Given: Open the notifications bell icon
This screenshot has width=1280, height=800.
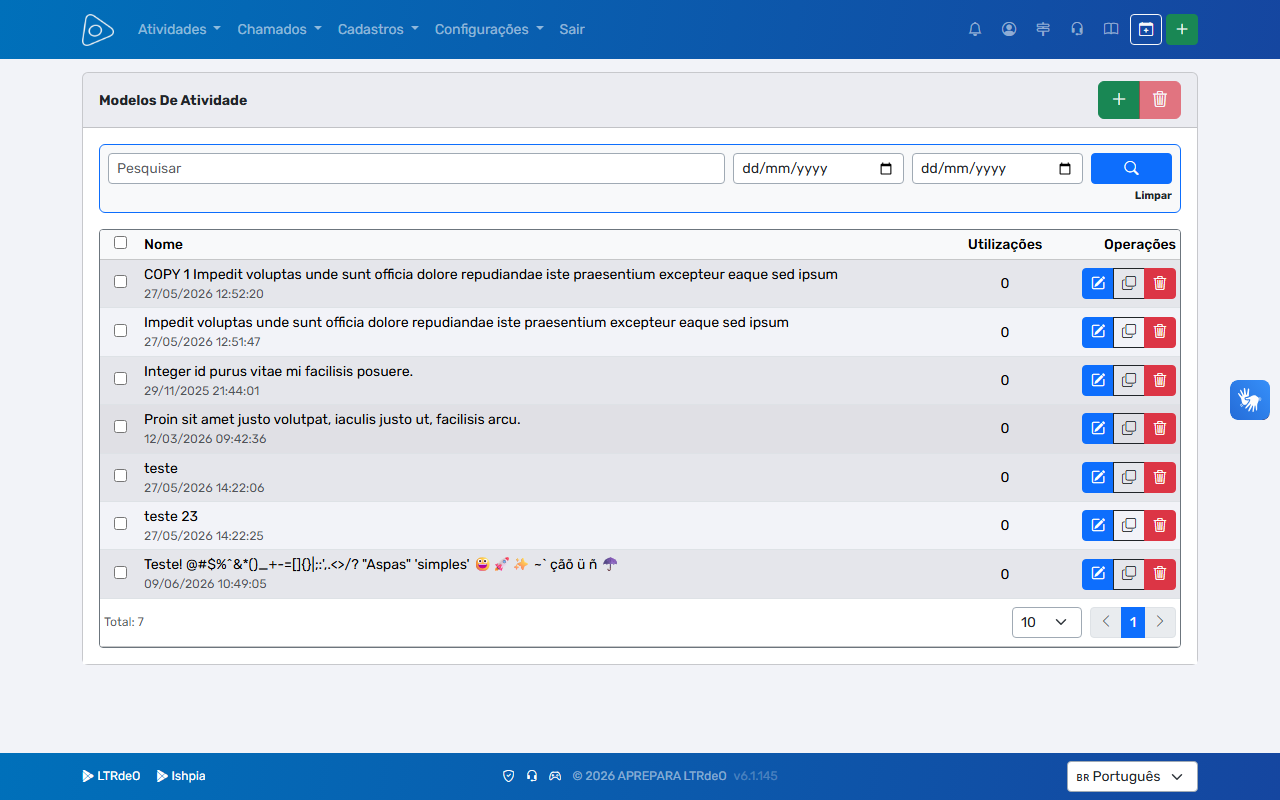Looking at the screenshot, I should tap(975, 29).
